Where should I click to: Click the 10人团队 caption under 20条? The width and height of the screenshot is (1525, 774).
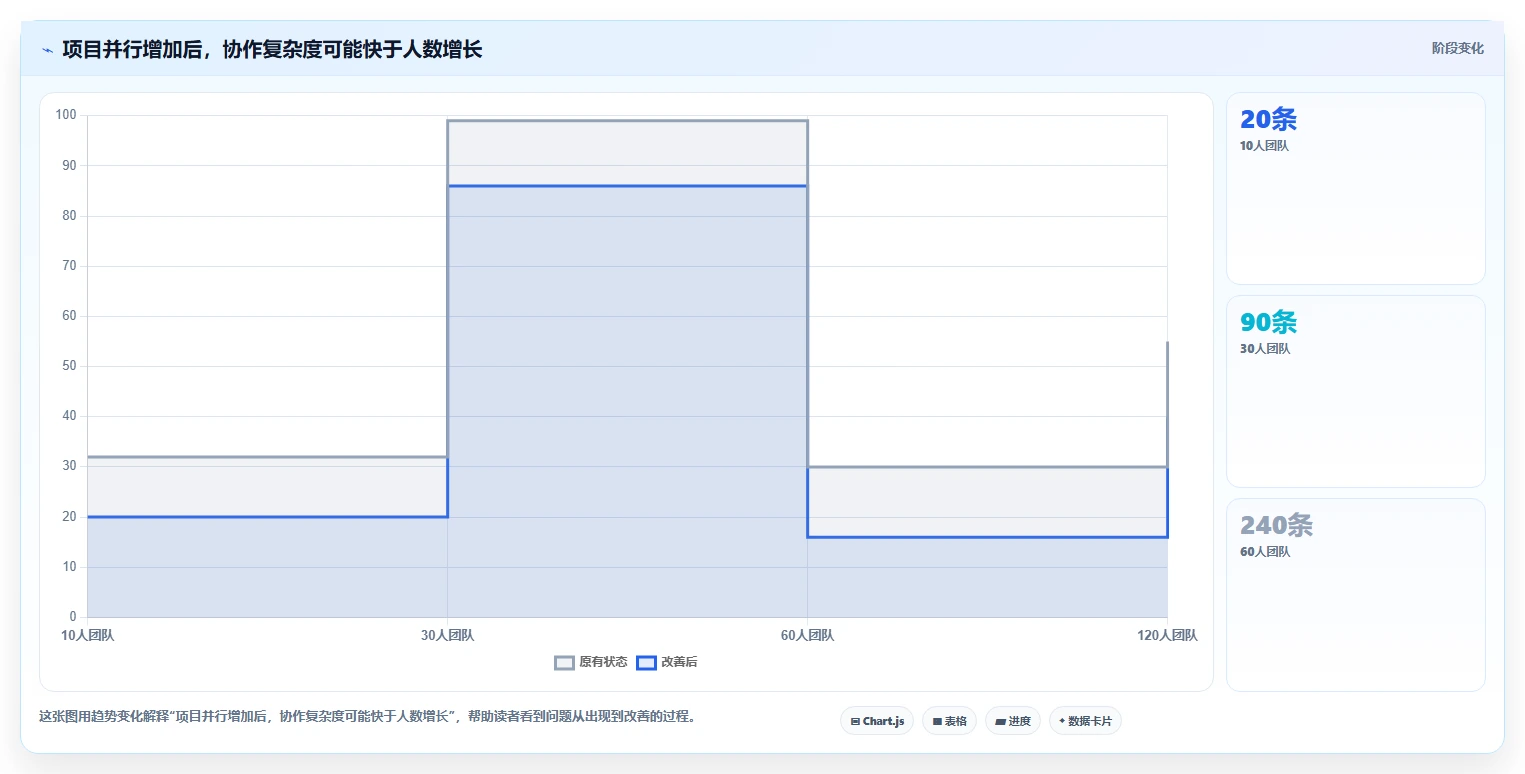point(1264,146)
